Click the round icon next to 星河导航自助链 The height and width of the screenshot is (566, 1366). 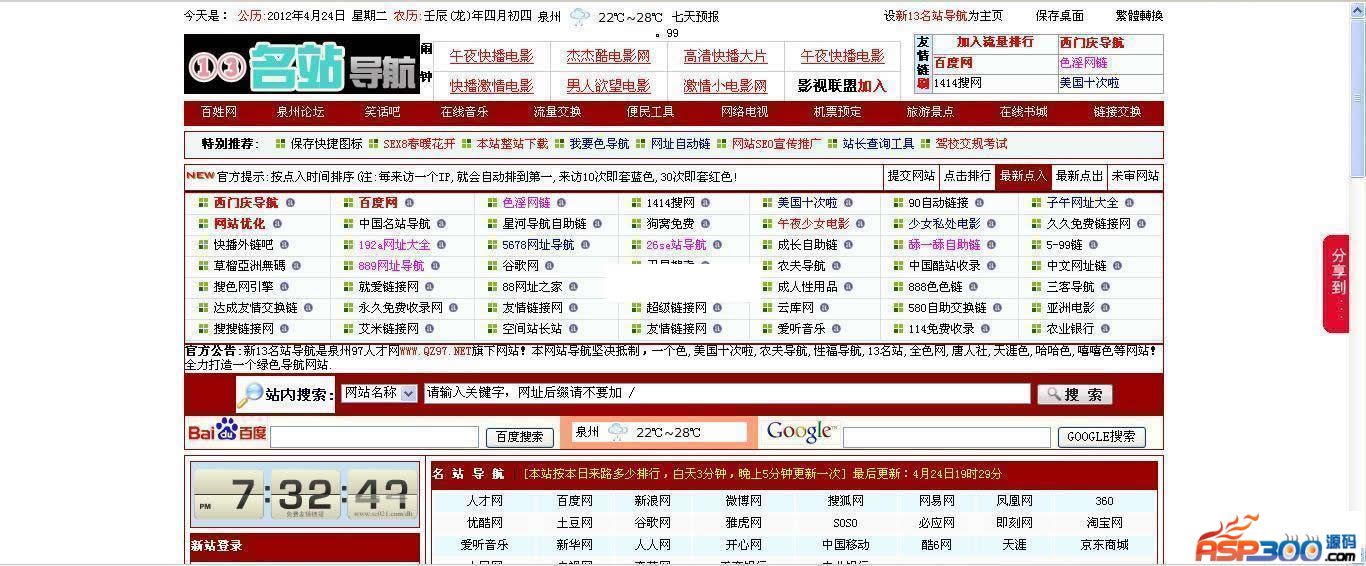tap(597, 224)
